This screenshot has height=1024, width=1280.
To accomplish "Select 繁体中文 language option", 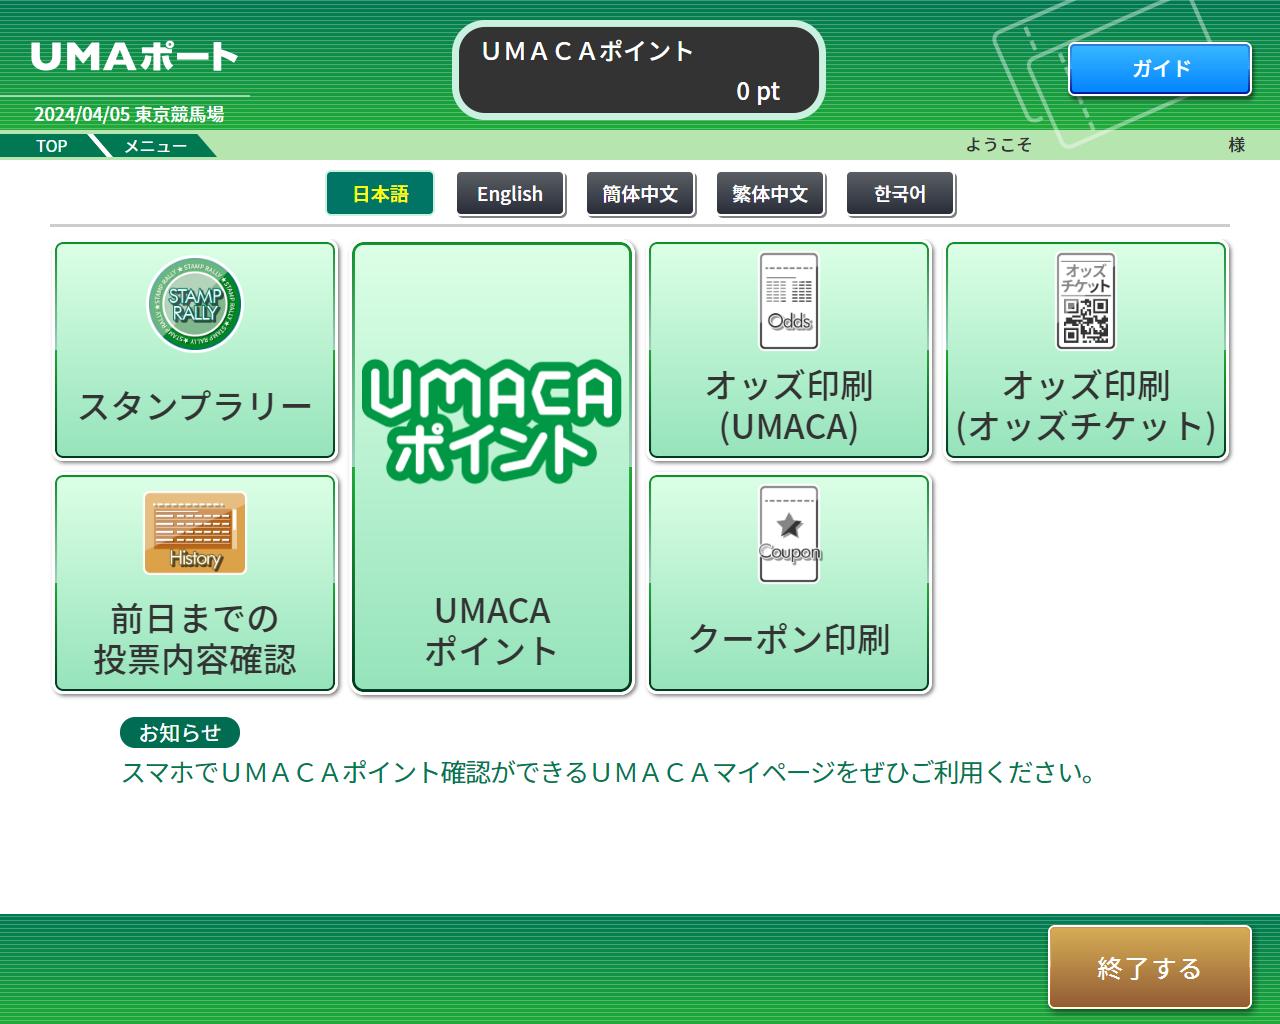I will (770, 194).
